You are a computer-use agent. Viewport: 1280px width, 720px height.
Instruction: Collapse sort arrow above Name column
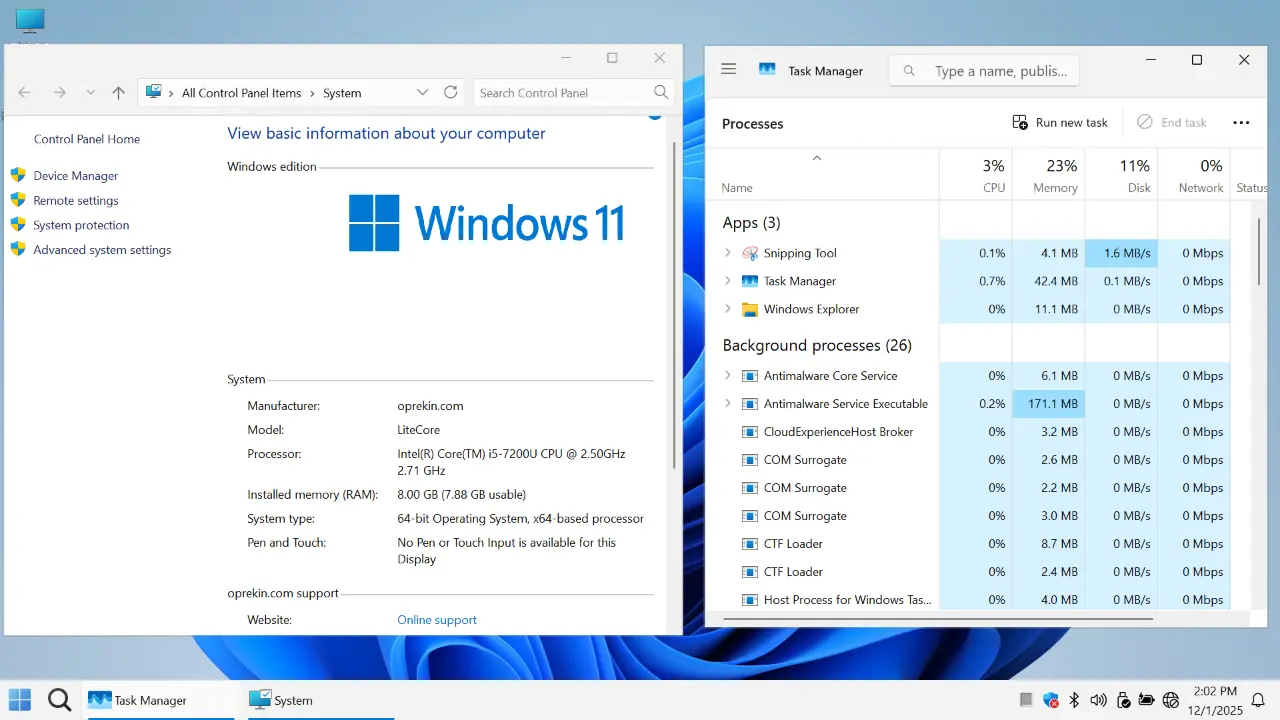click(817, 157)
